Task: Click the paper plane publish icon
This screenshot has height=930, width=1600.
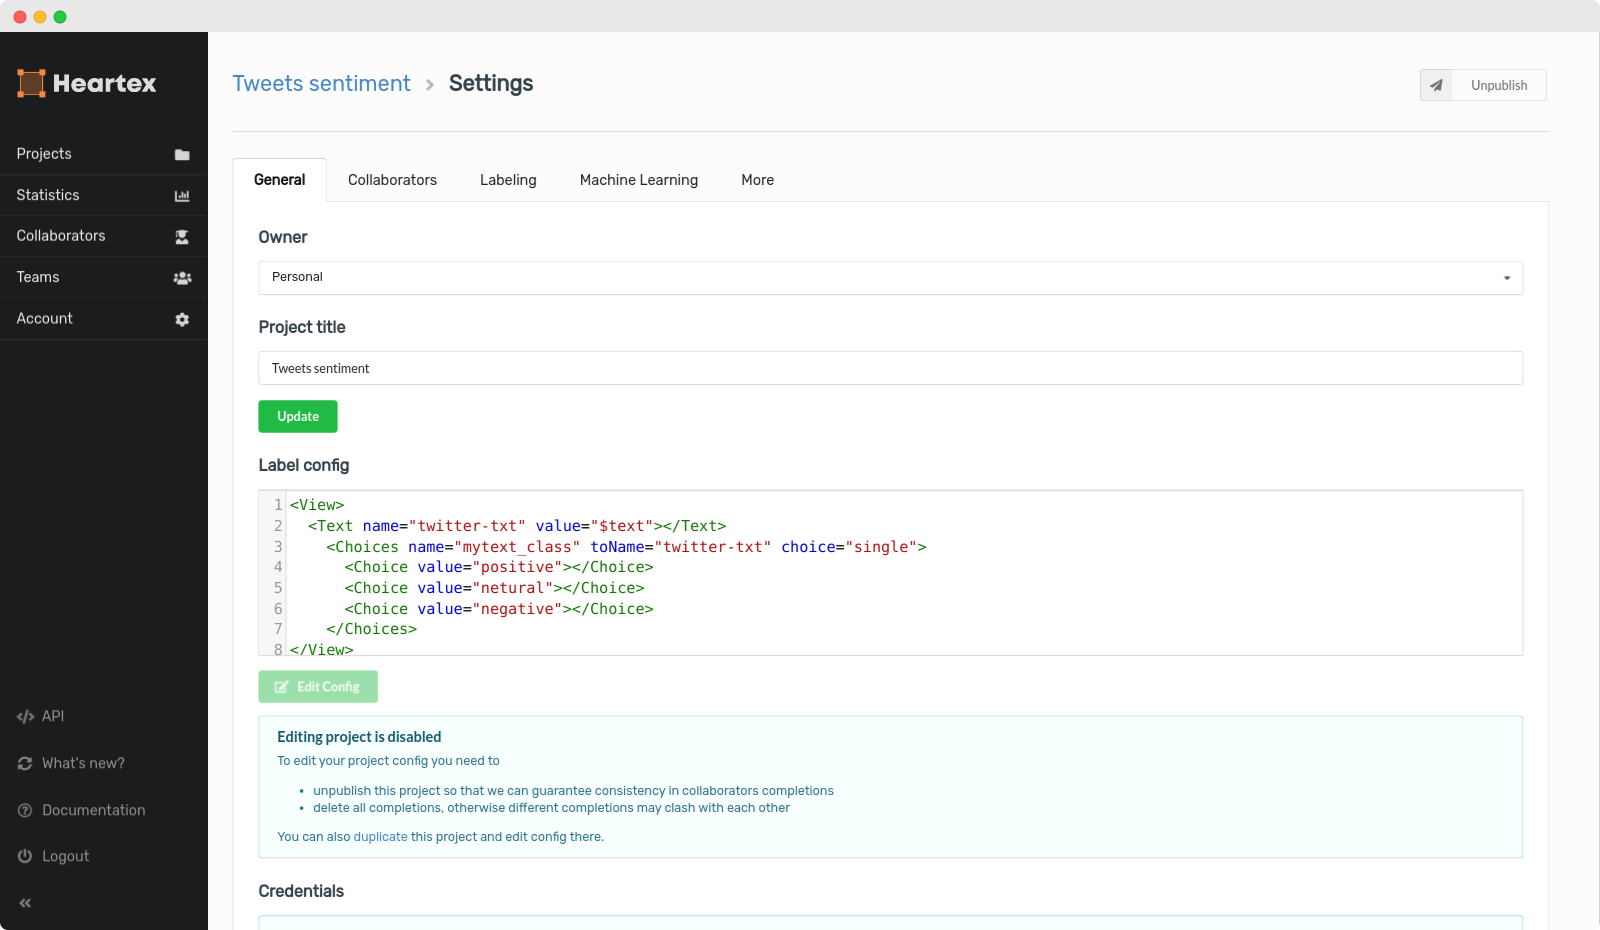Action: click(1436, 85)
